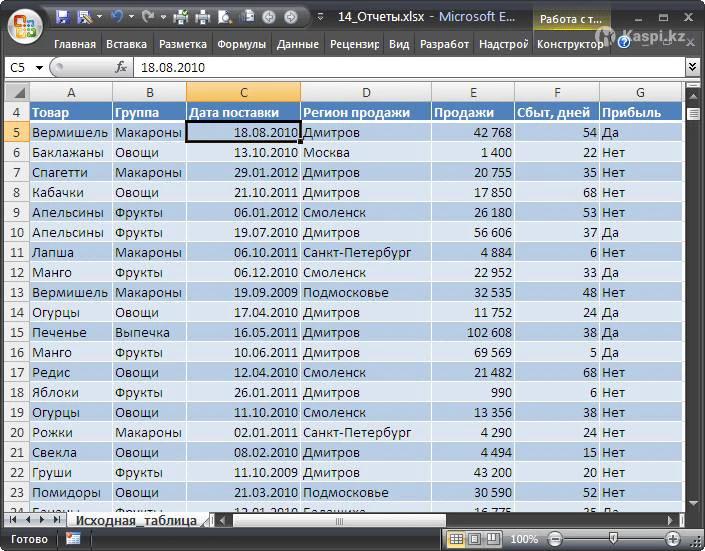This screenshot has height=551, width=705.
Task: Expand the formula bar
Action: 692,67
